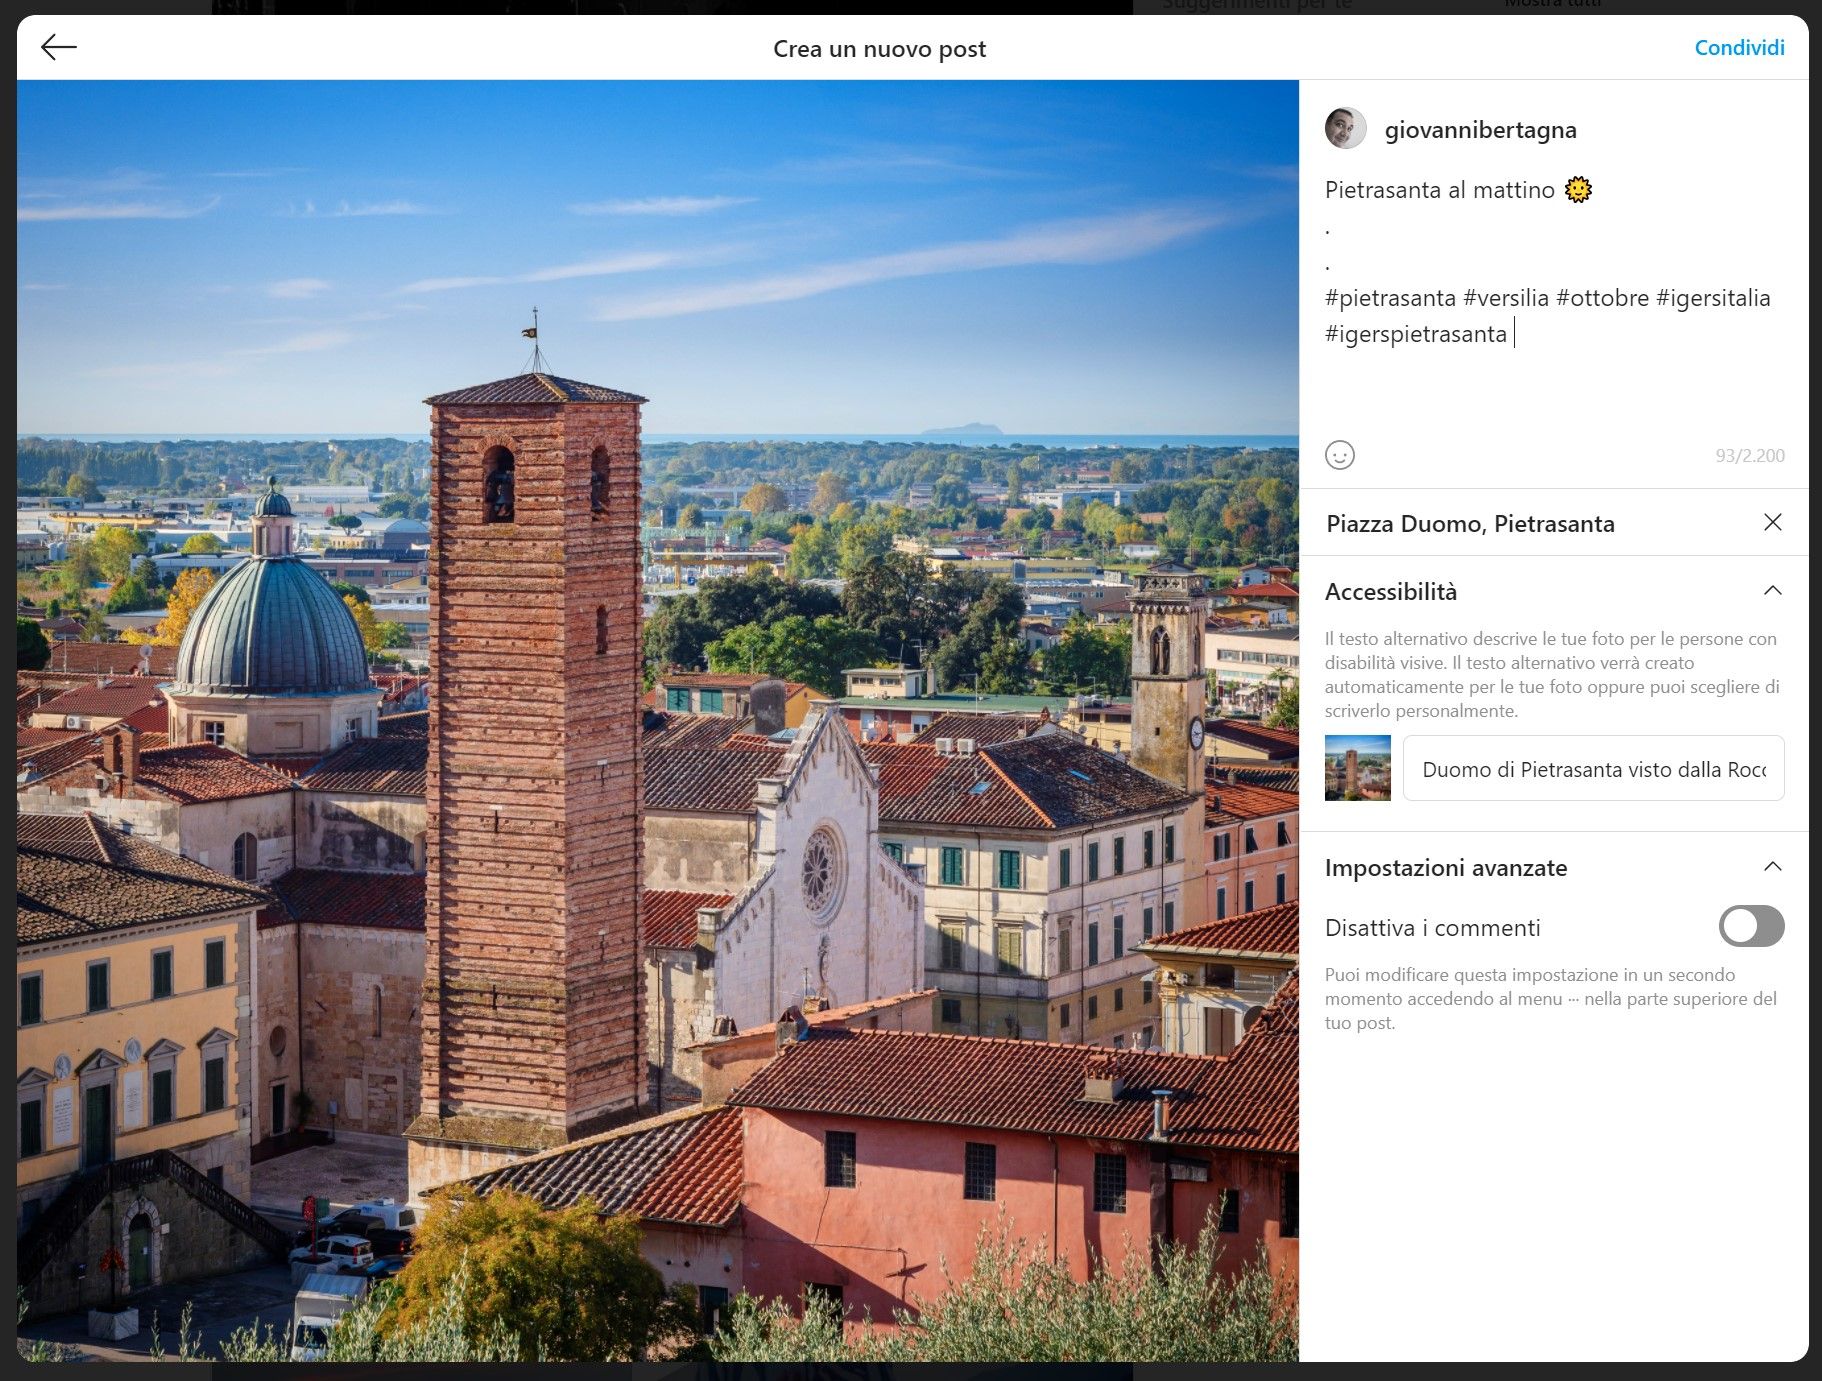
Task: Edit the alt text input field
Action: pyautogui.click(x=1593, y=768)
